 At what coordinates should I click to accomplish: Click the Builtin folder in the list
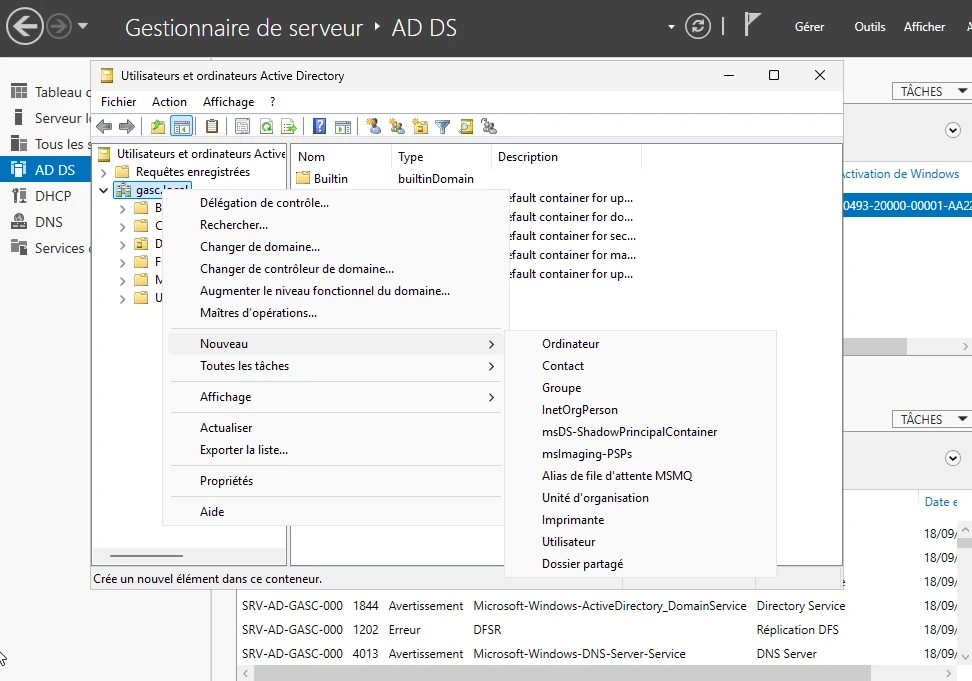[x=330, y=178]
